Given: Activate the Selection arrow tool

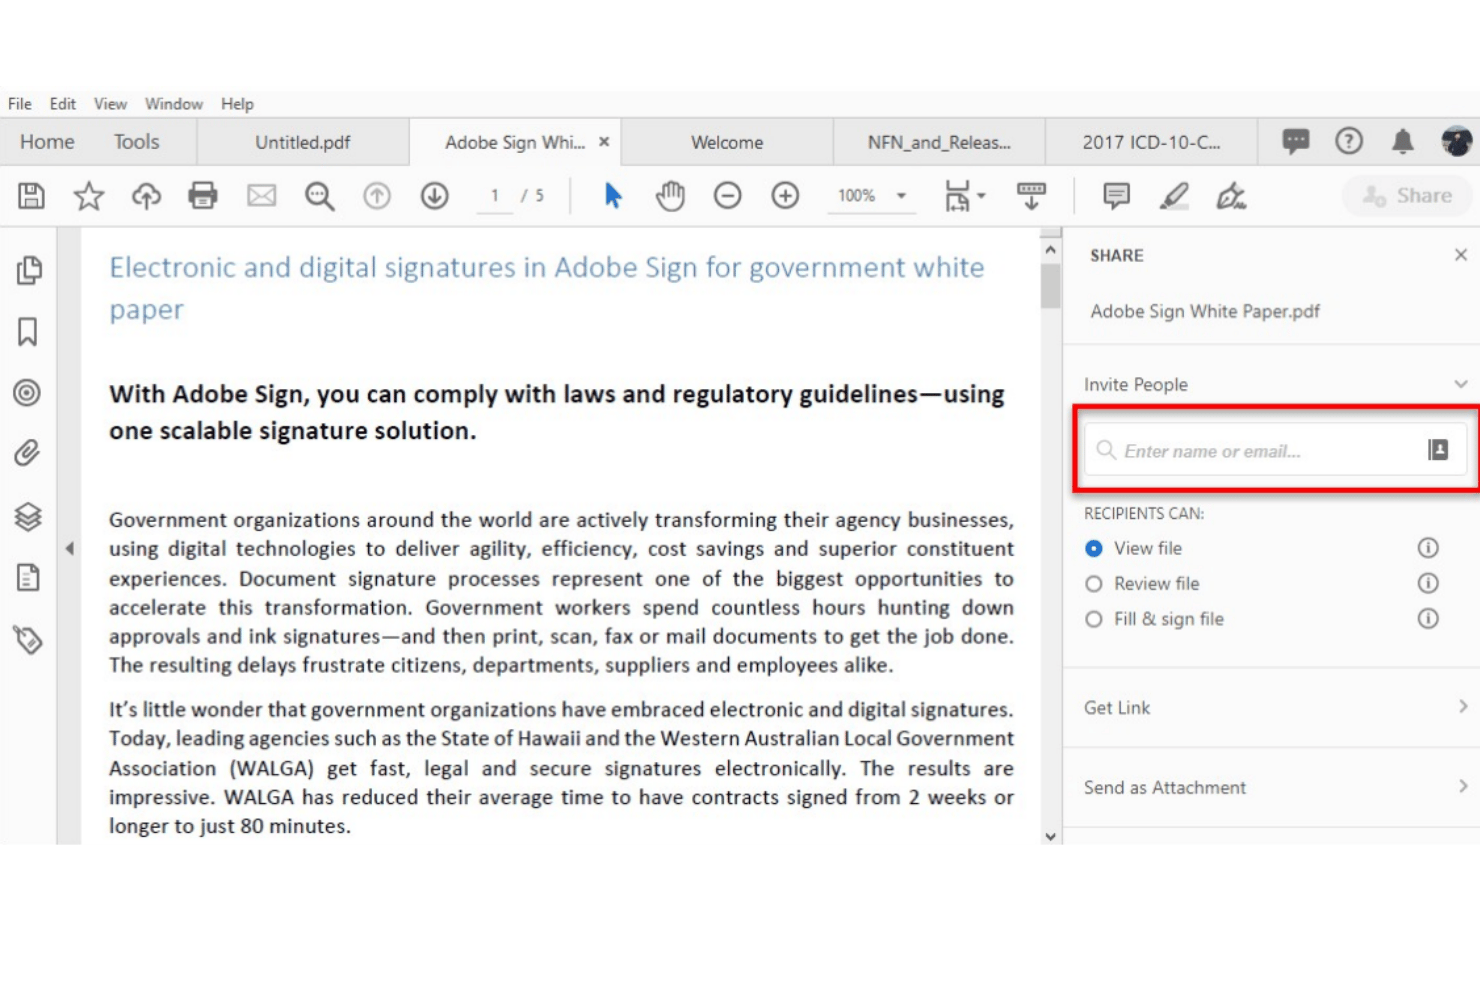Looking at the screenshot, I should click(x=613, y=196).
